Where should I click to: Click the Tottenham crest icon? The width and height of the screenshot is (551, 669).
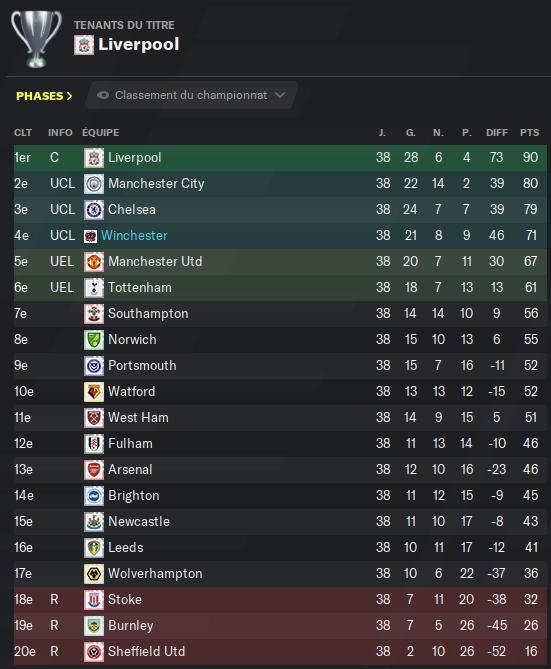(x=94, y=288)
